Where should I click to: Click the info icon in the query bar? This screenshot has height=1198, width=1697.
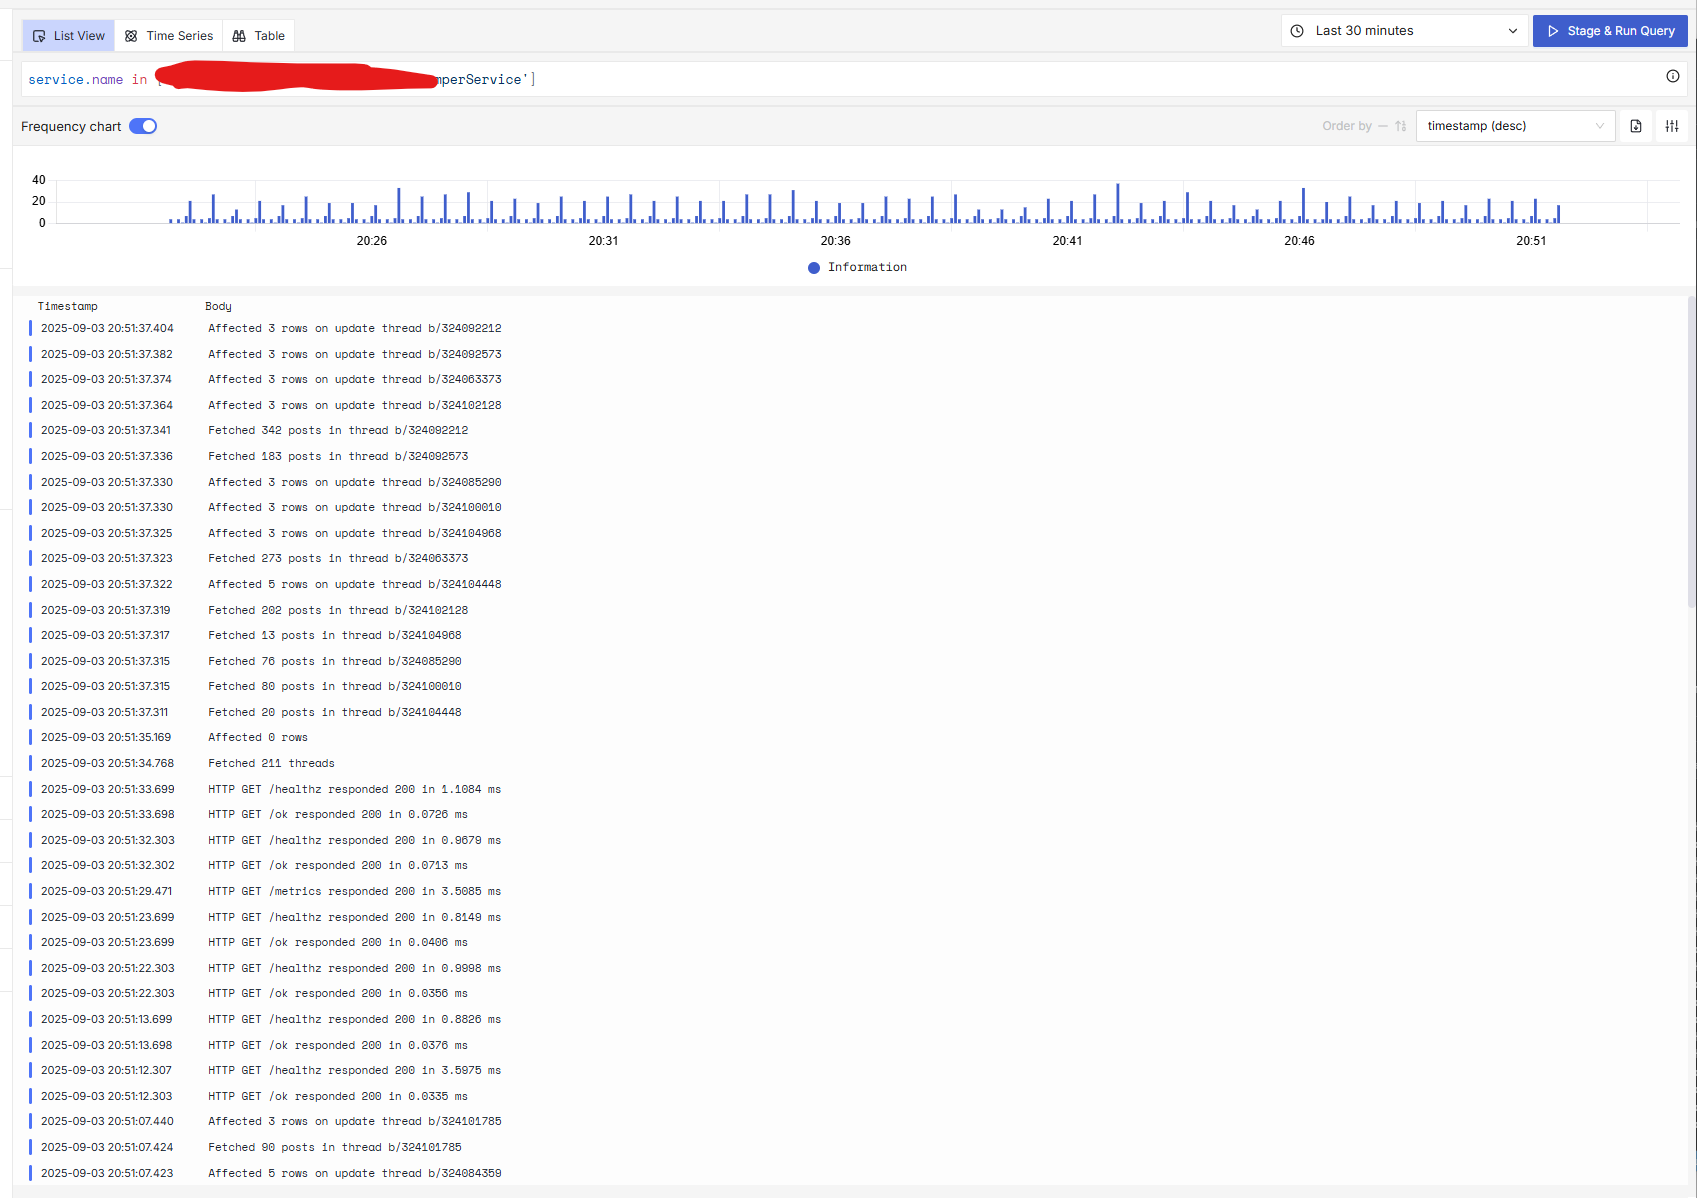[1673, 76]
